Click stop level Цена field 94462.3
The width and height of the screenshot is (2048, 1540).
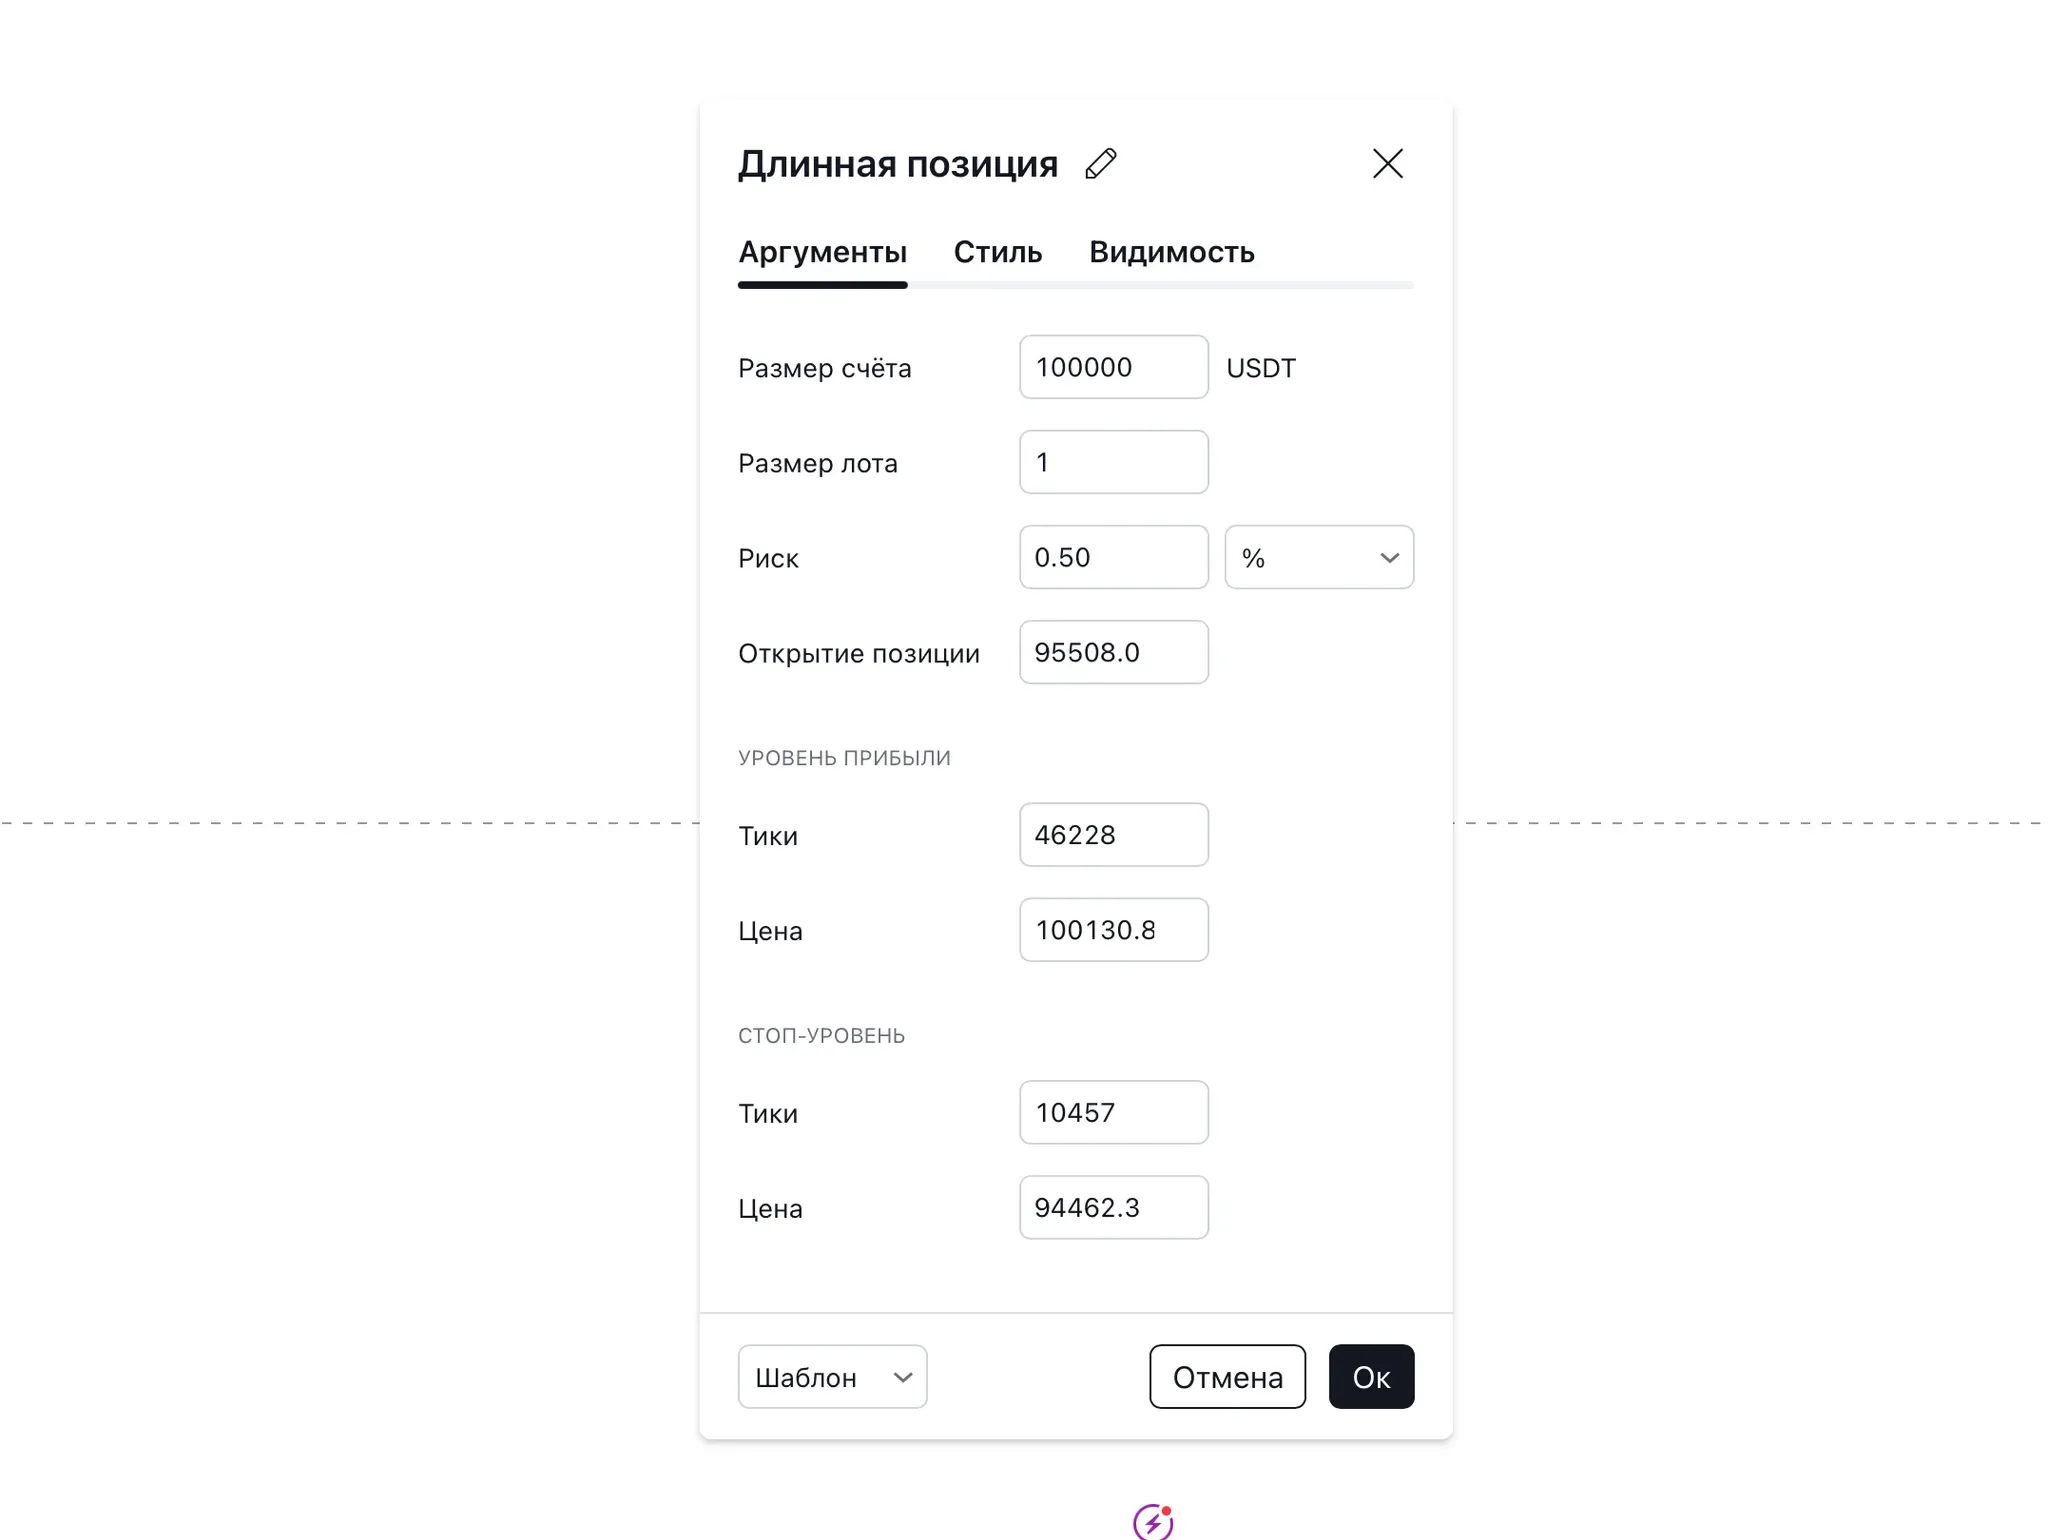[x=1113, y=1208]
